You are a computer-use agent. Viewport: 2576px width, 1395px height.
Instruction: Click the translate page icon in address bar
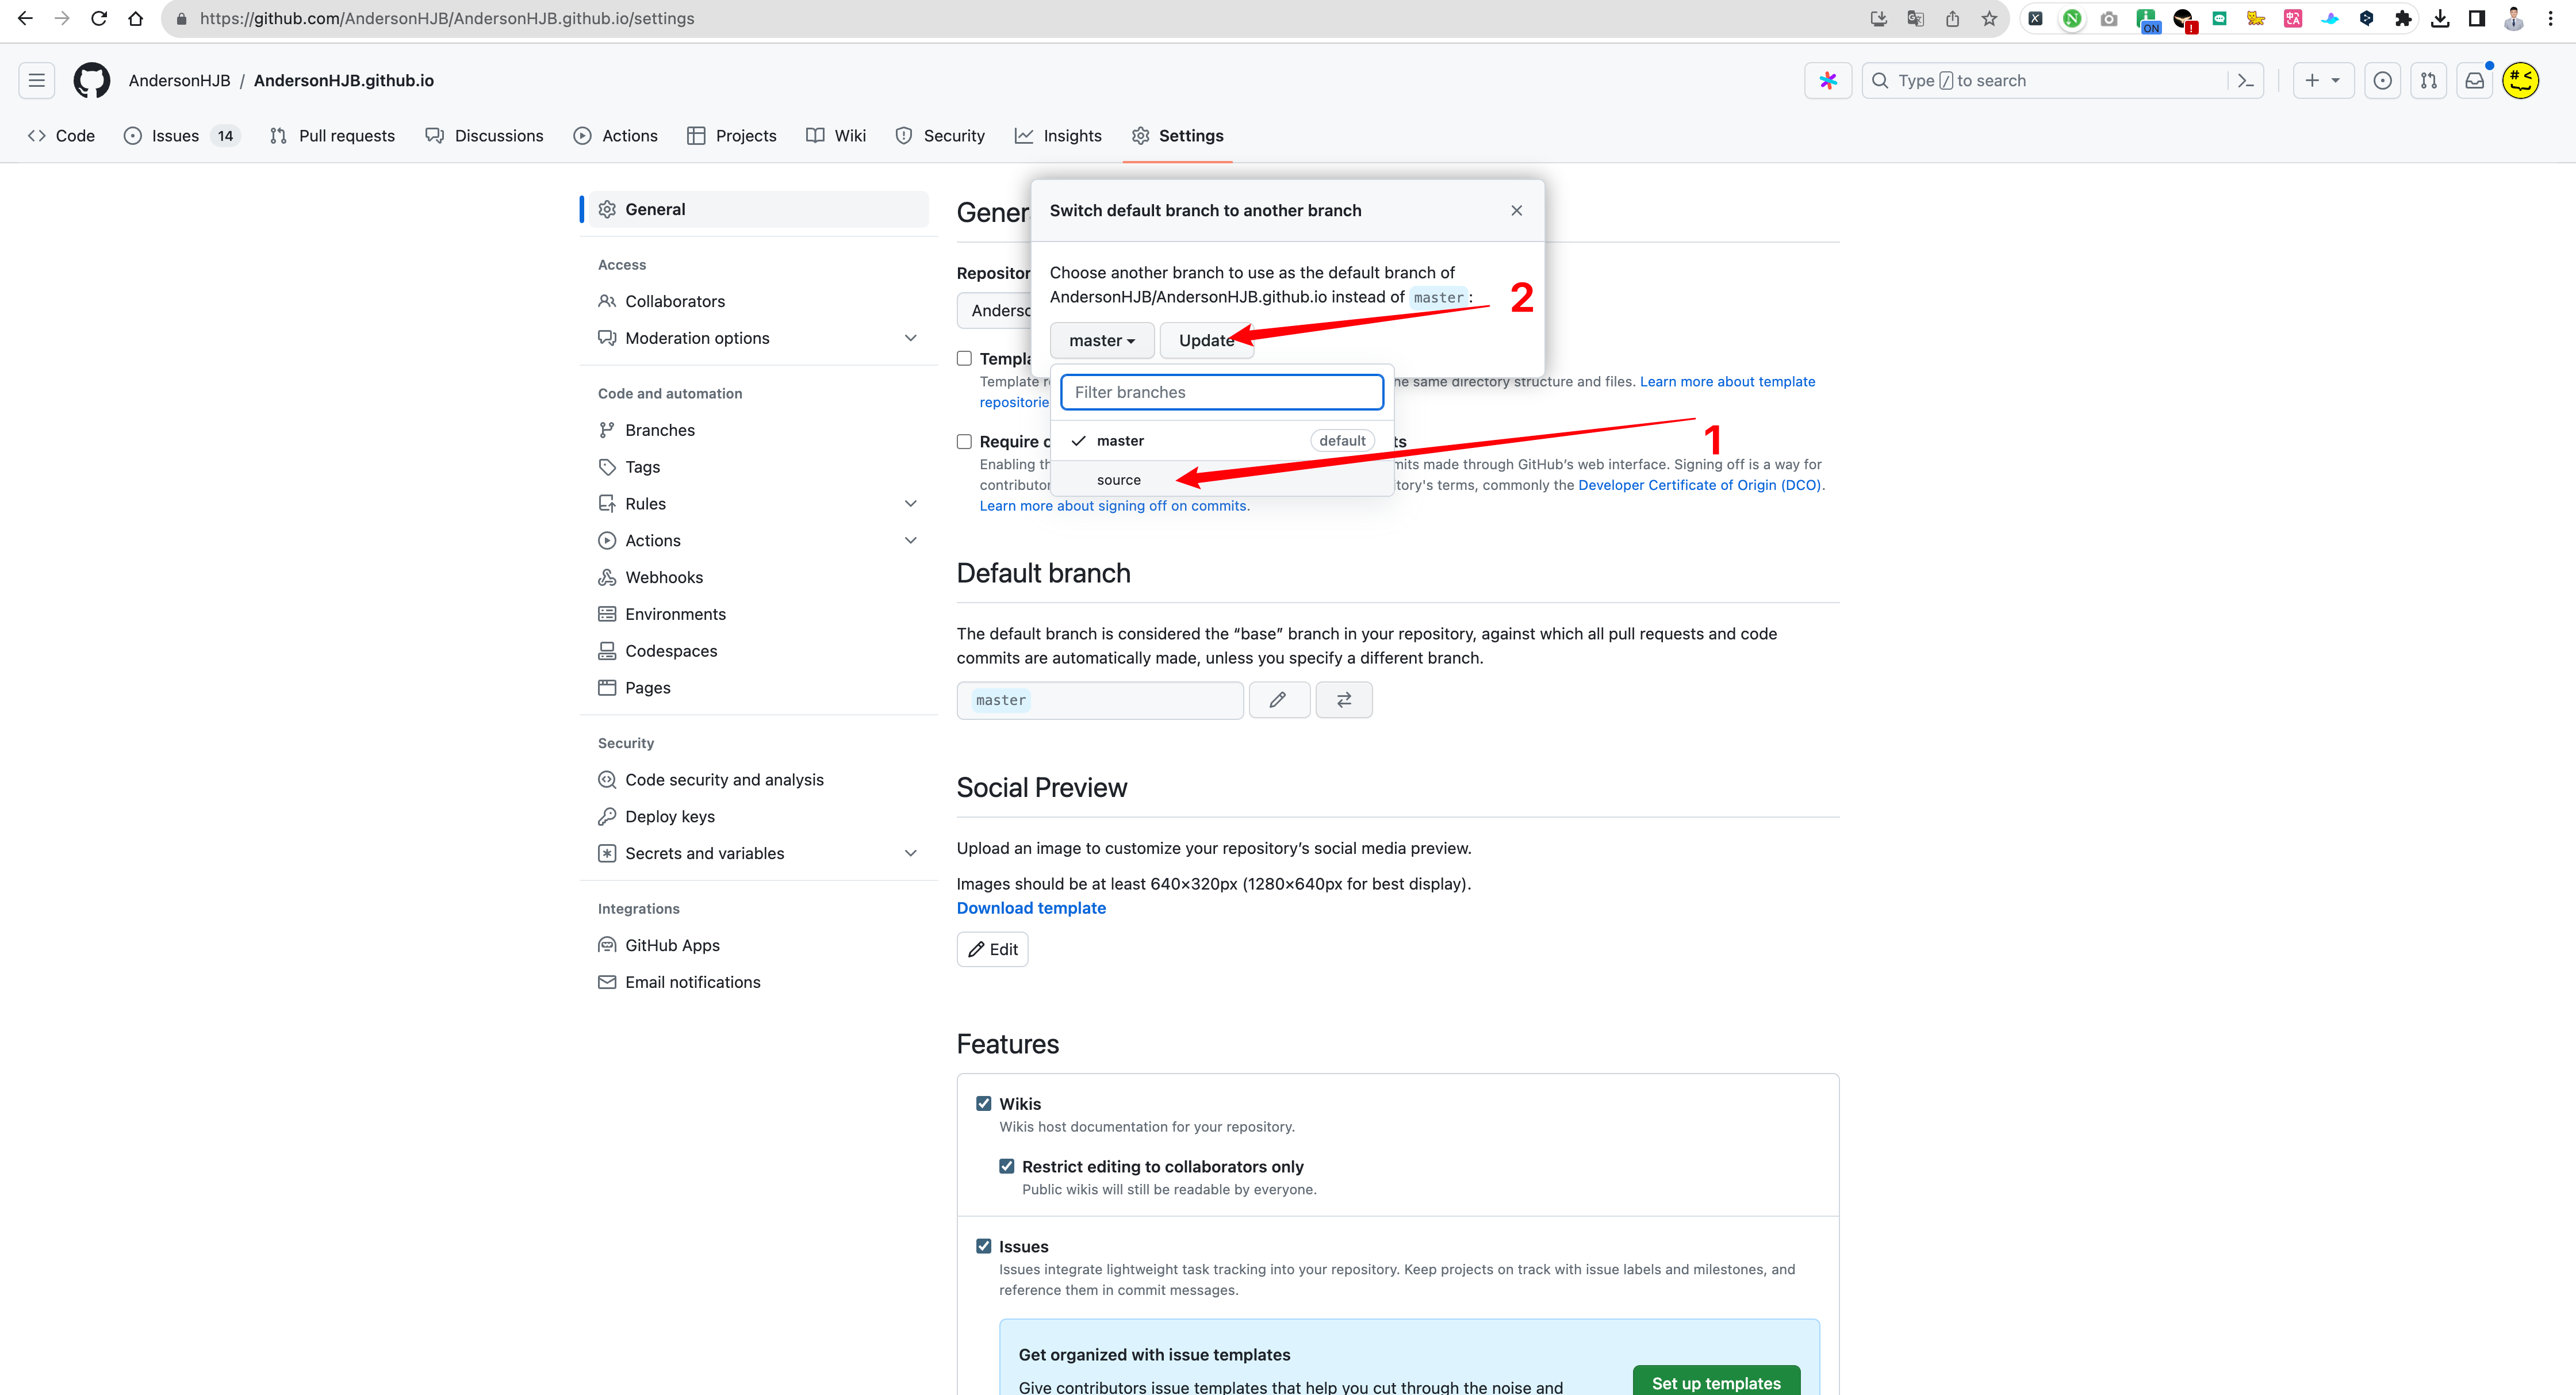pos(1916,19)
